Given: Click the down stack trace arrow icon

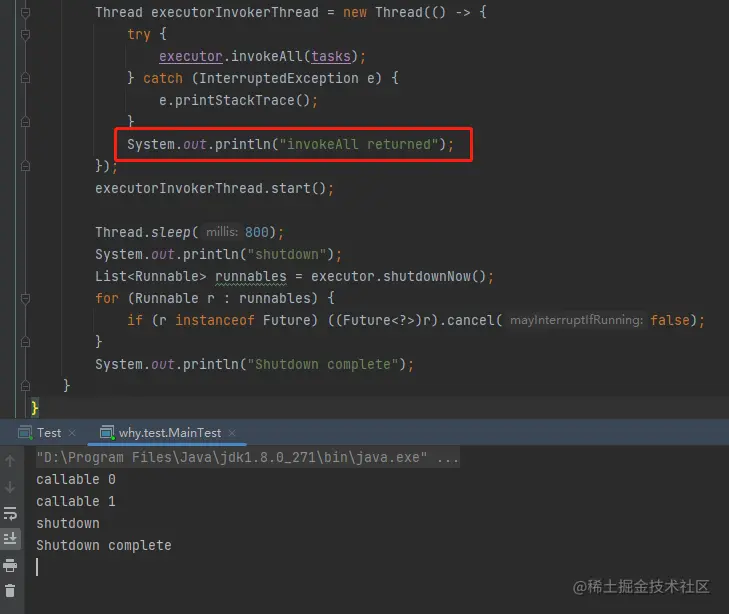Looking at the screenshot, I should [x=10, y=487].
